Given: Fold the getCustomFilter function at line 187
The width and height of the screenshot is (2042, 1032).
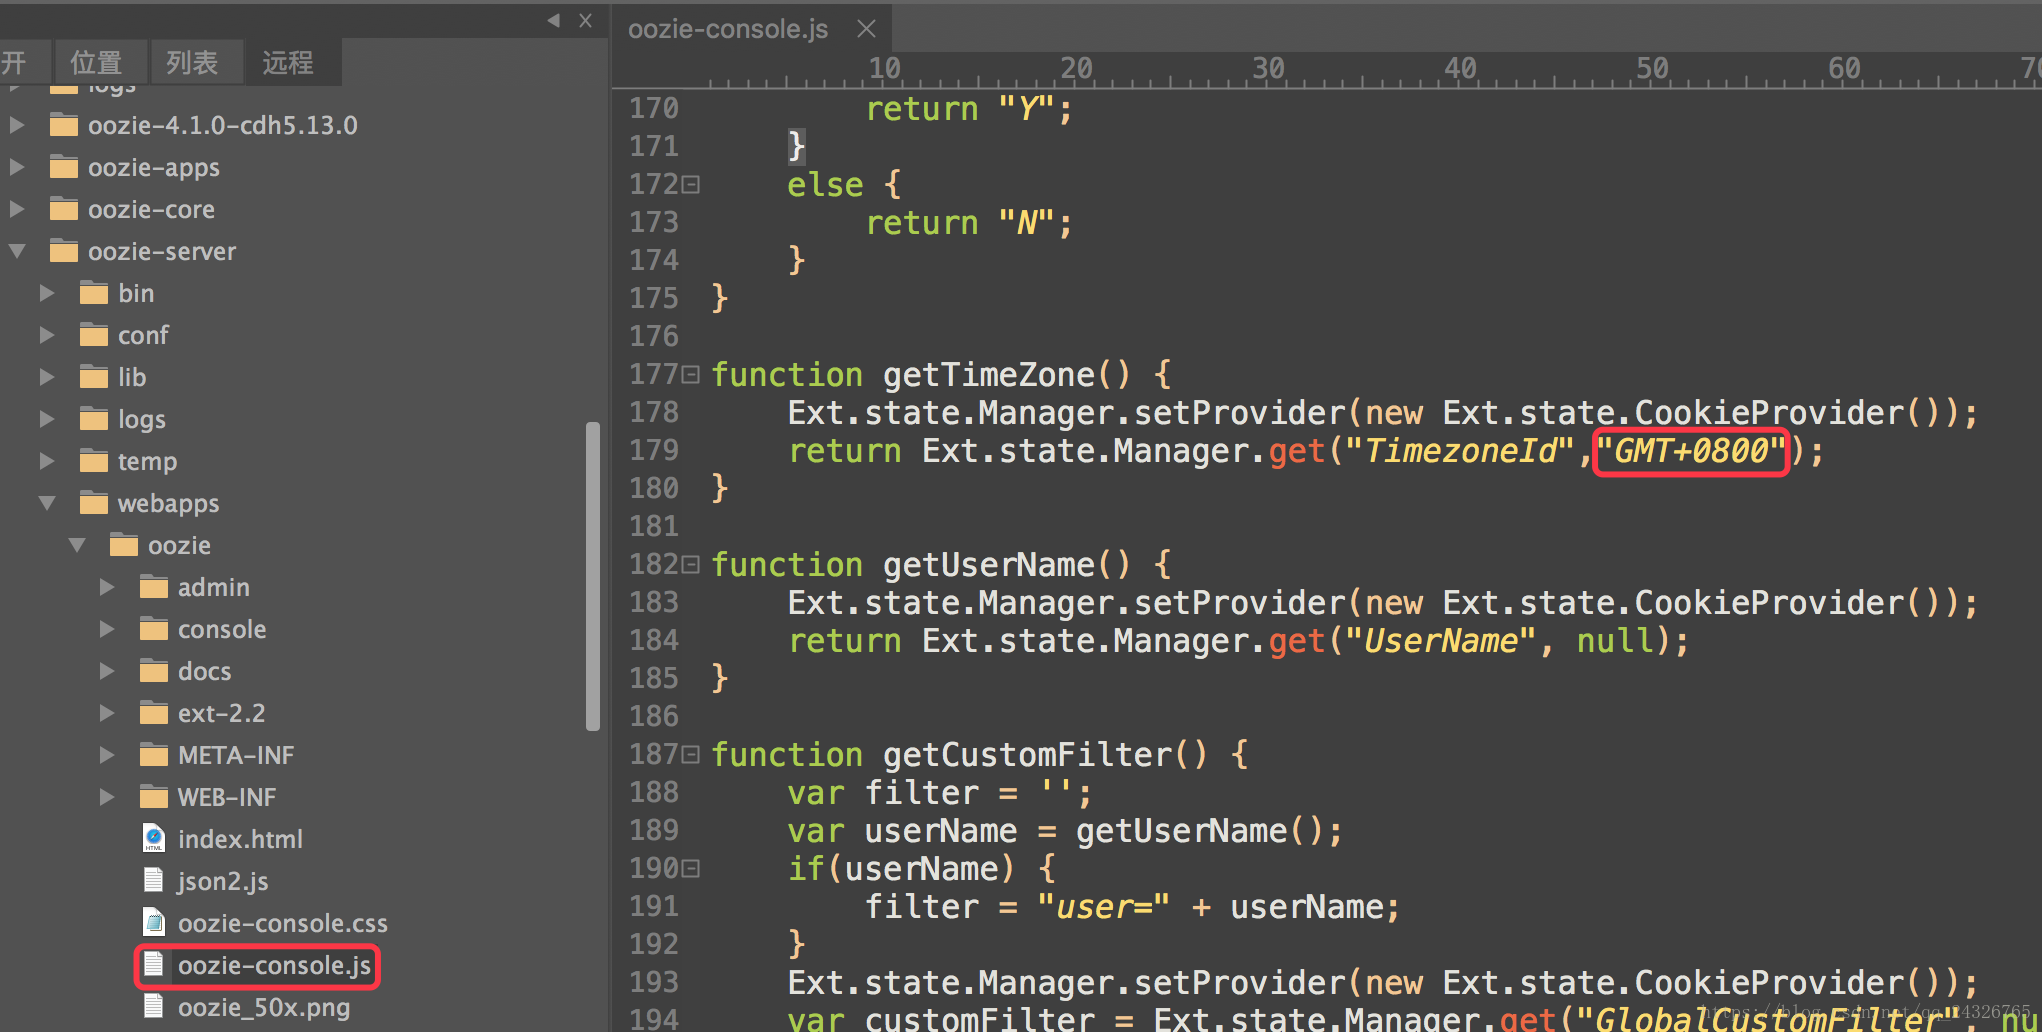Looking at the screenshot, I should (691, 755).
